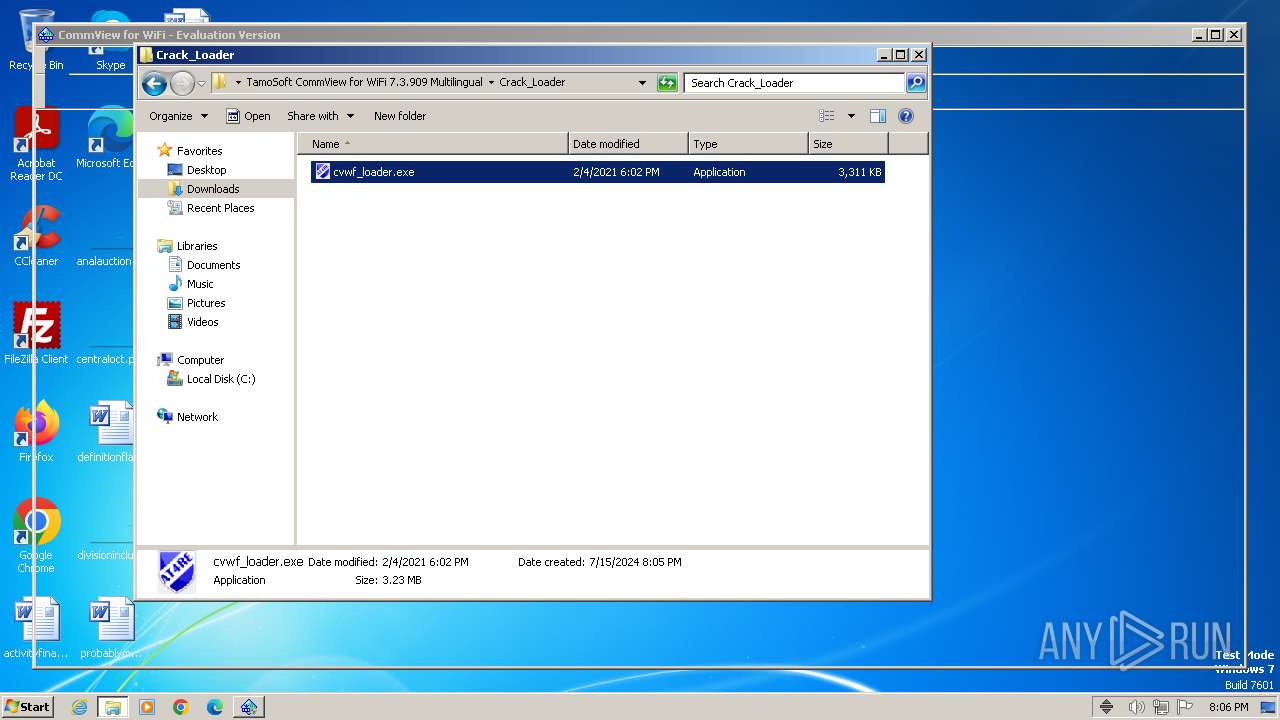This screenshot has width=1280, height=720.
Task: Sort by the Type column header
Action: click(748, 144)
